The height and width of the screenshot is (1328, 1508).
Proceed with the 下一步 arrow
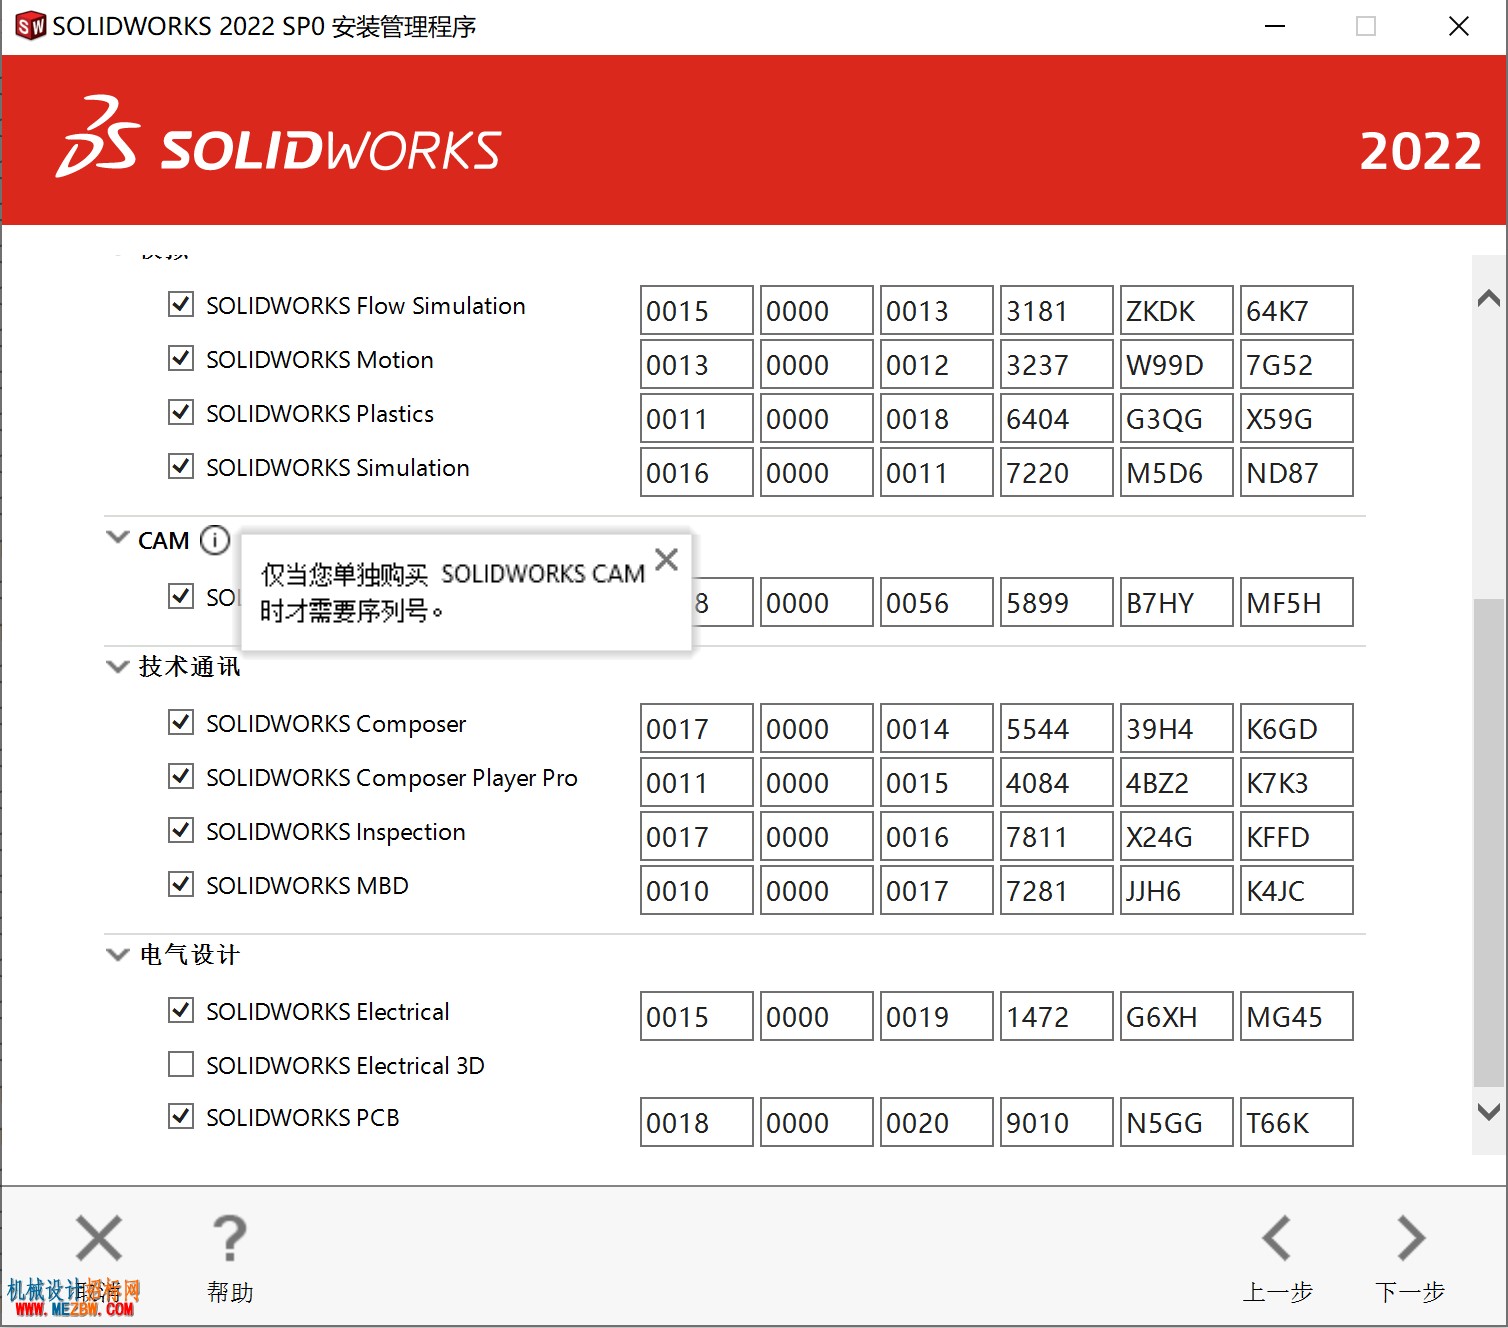click(1410, 1238)
